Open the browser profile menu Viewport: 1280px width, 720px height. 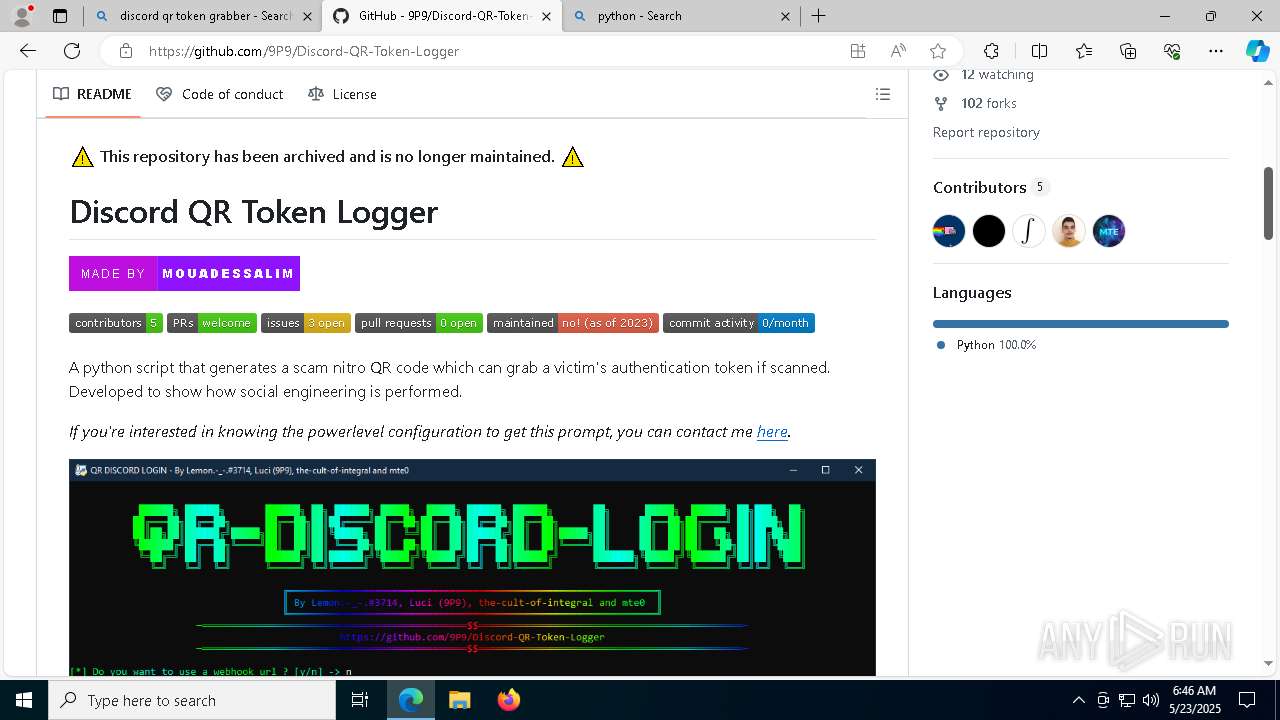(22, 16)
